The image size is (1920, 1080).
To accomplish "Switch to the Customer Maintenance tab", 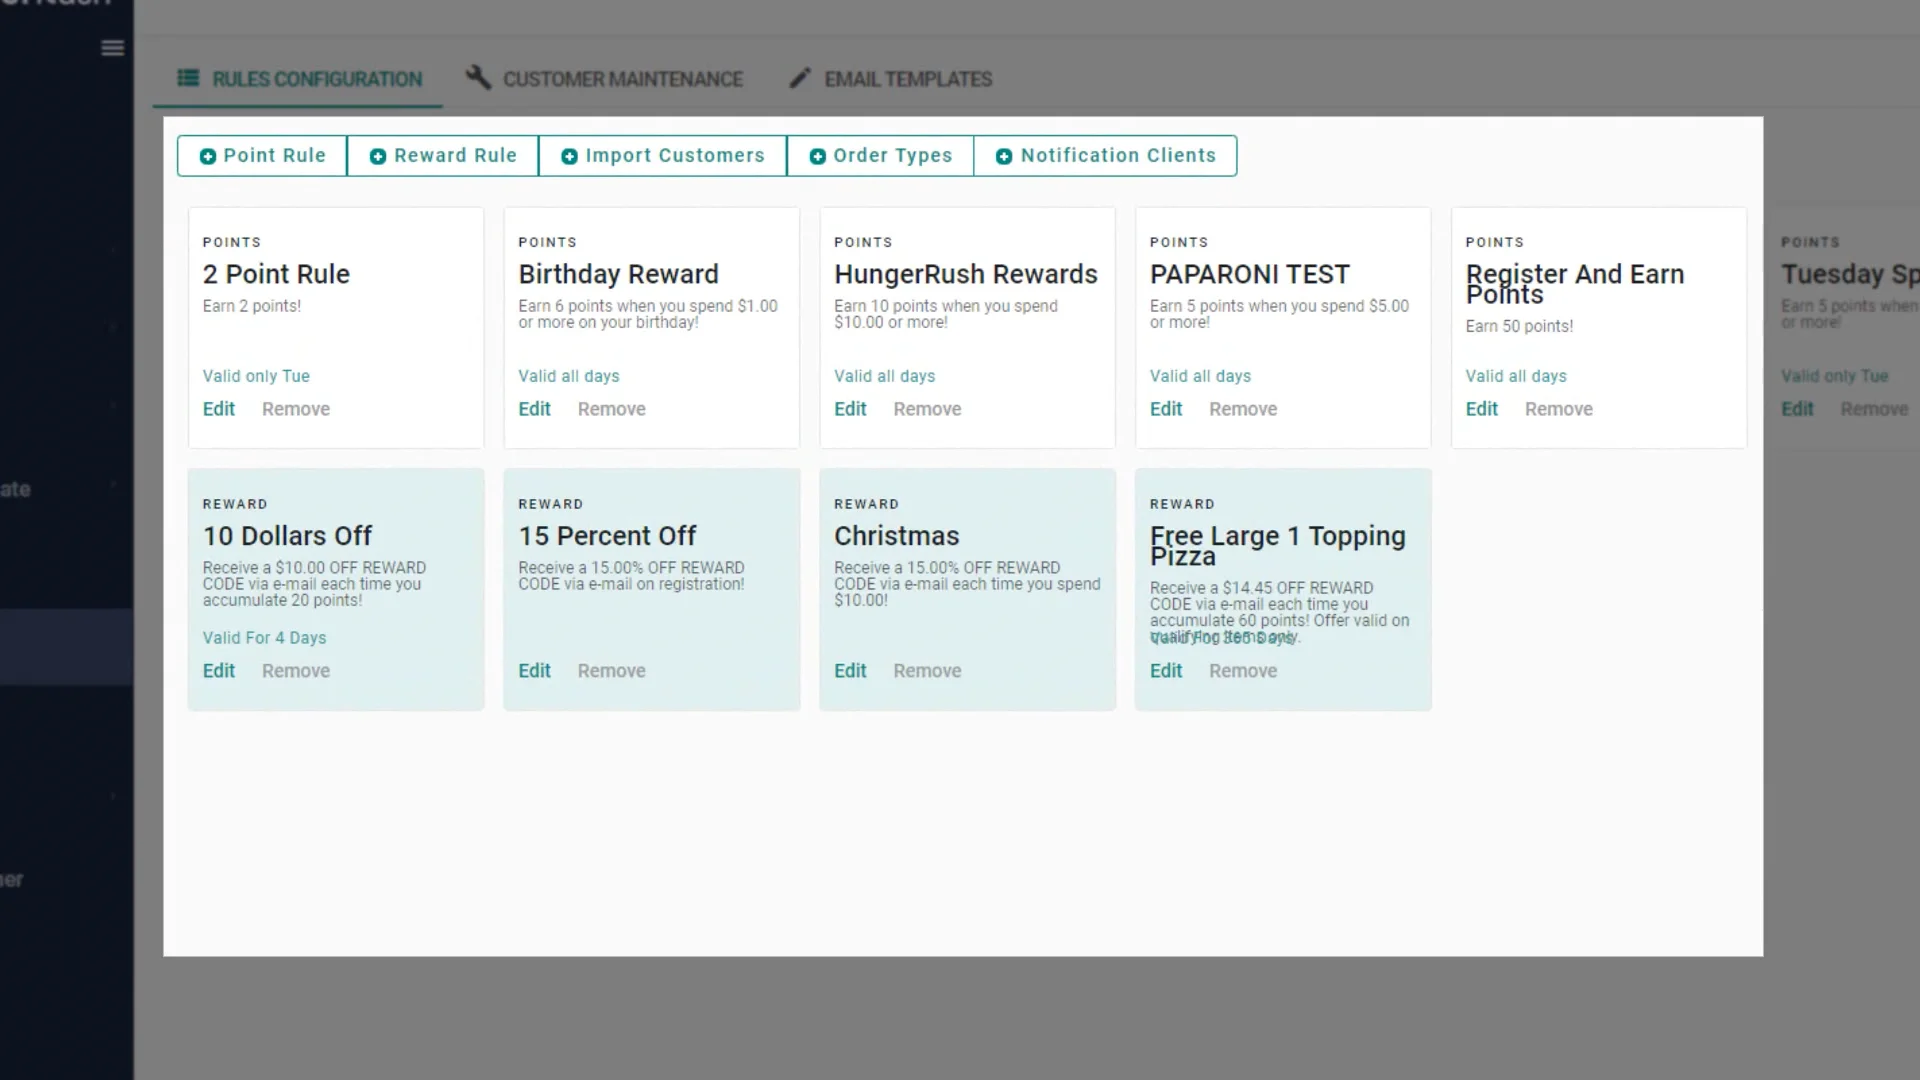I will 622,79.
